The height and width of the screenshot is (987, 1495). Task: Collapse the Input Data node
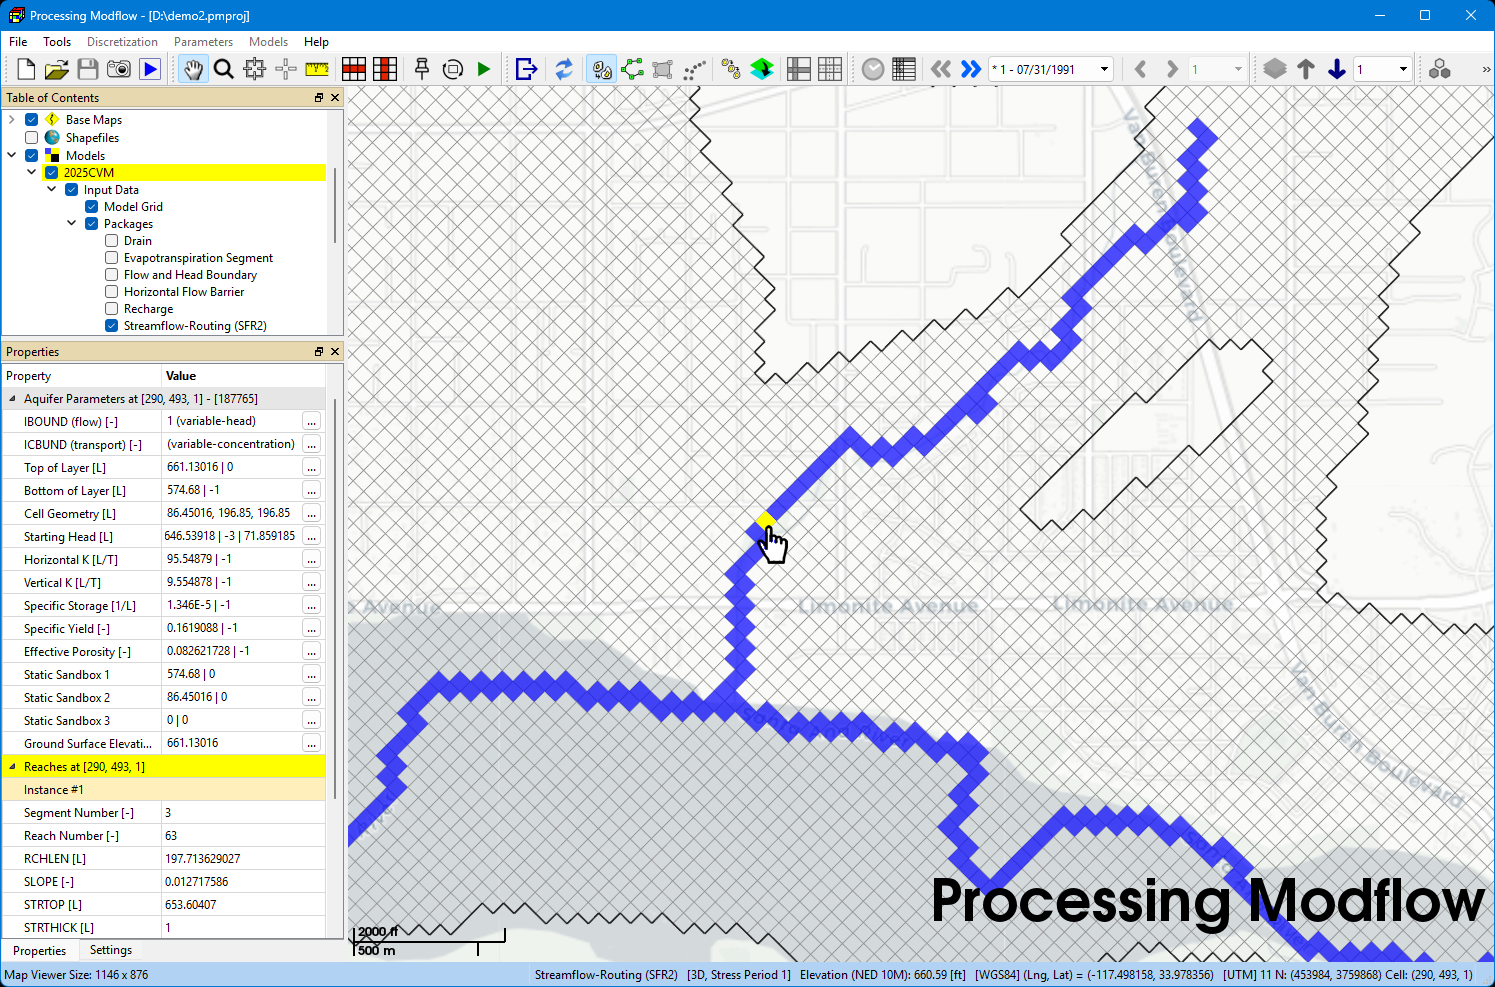52,190
